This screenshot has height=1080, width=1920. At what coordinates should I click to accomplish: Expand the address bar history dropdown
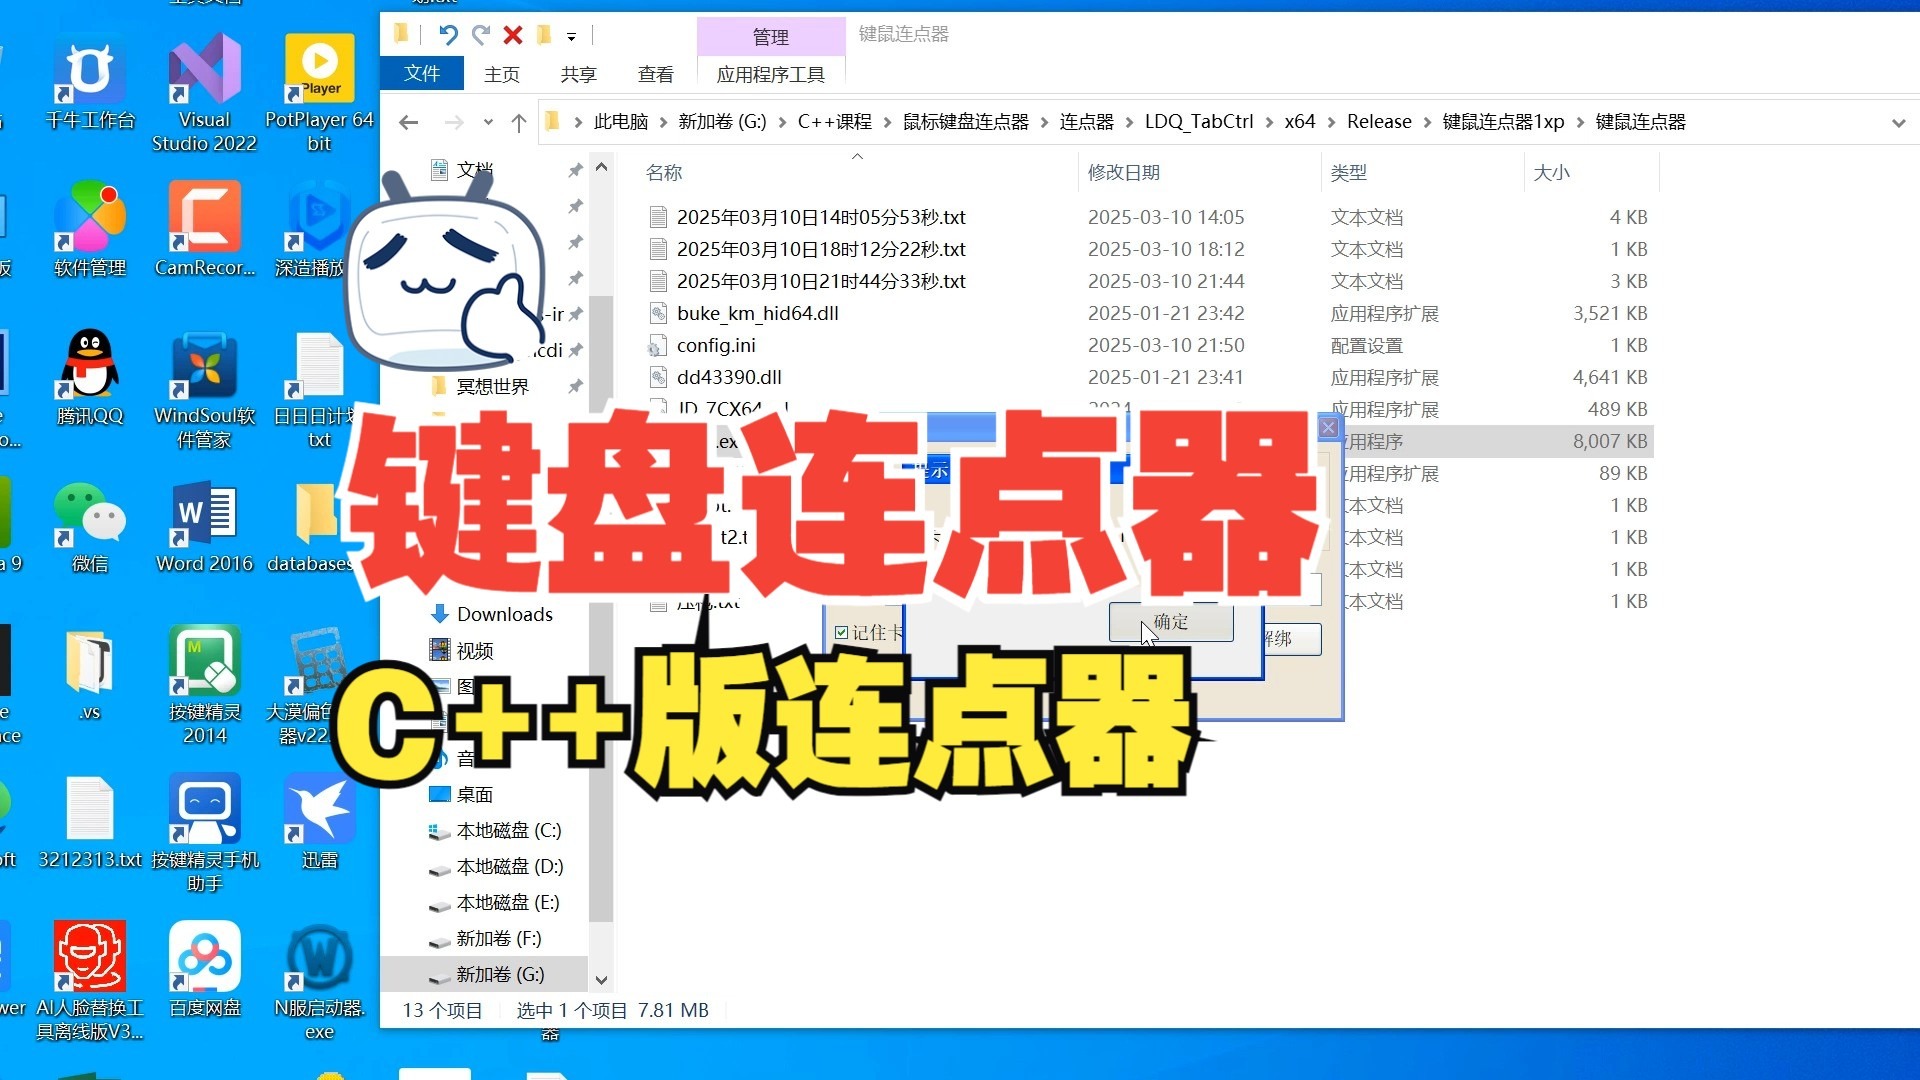[1898, 122]
